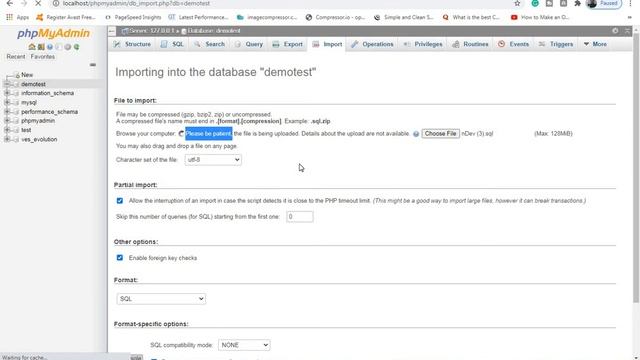Expand the performance_schema database node
This screenshot has height=360, width=640.
(7, 112)
